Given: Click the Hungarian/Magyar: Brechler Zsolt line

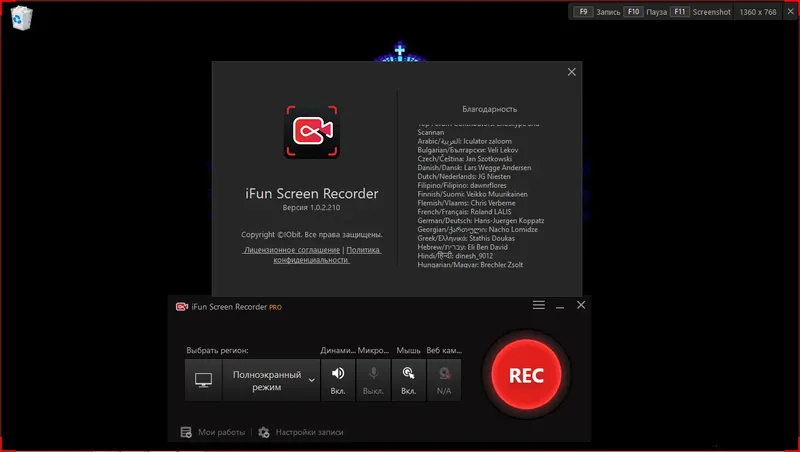Looking at the screenshot, I should pyautogui.click(x=470, y=265).
